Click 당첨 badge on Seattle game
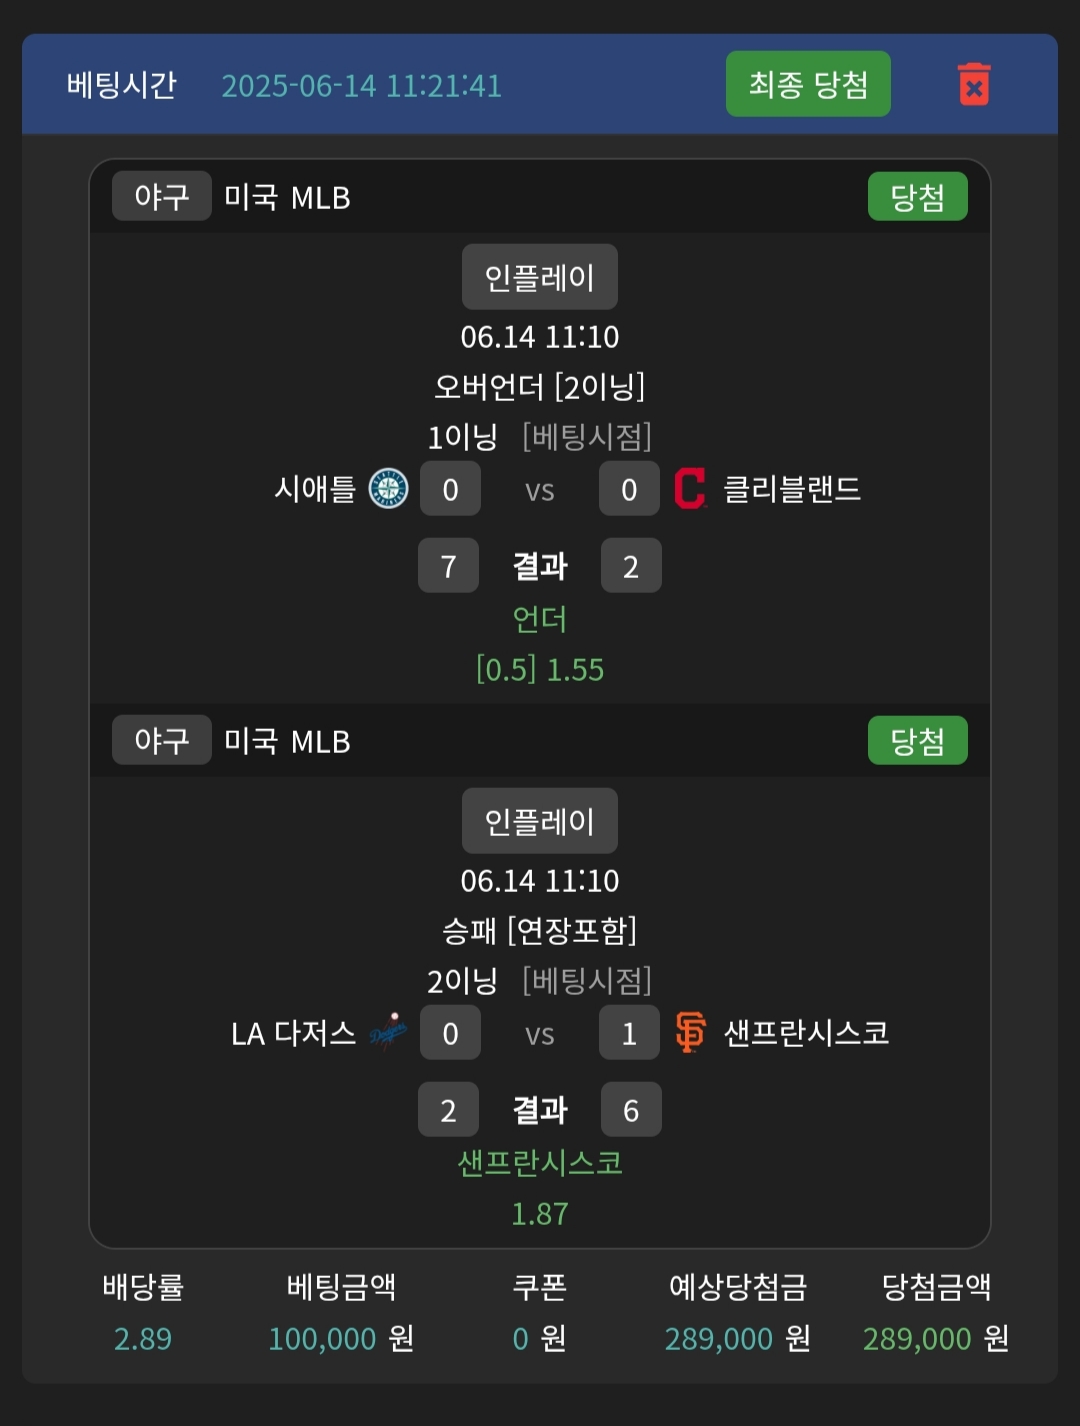 point(917,197)
